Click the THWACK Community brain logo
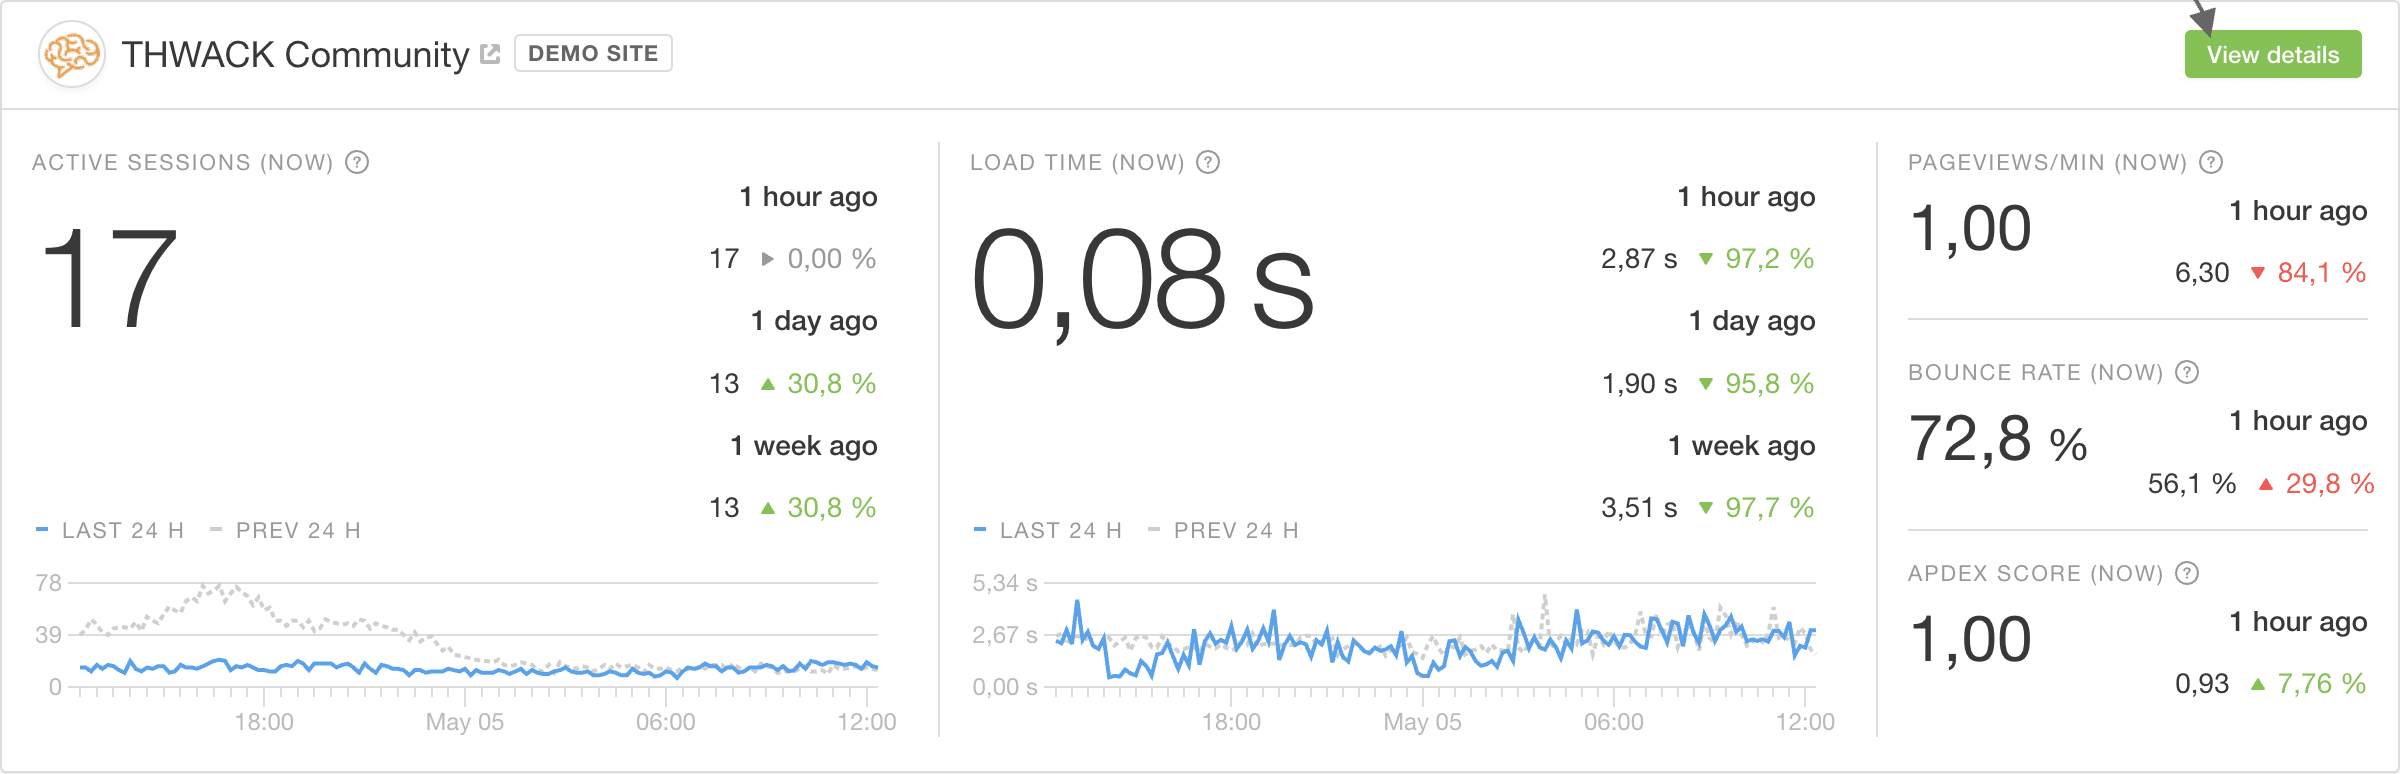This screenshot has width=2400, height=774. 71,54
